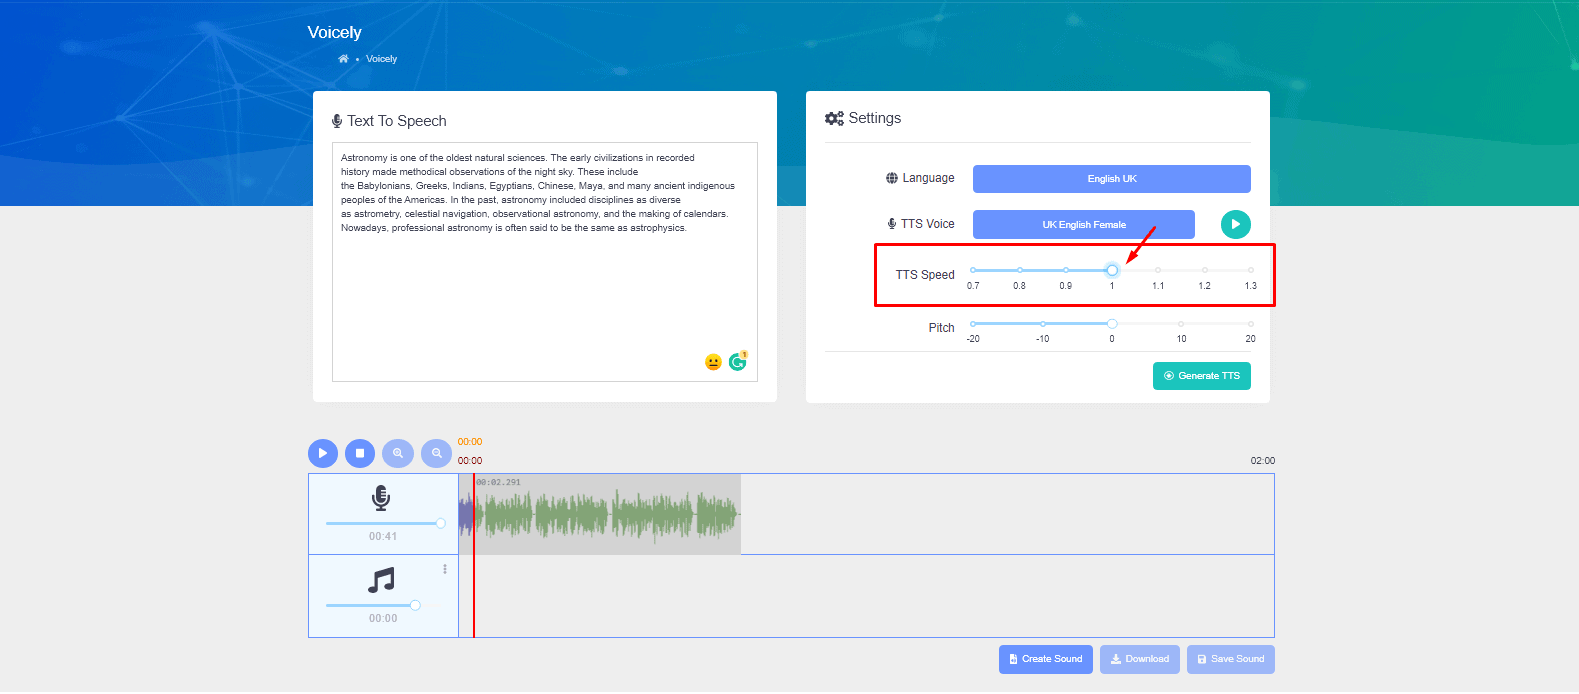Click the microphone voice track icon
The image size is (1579, 694).
tap(381, 498)
